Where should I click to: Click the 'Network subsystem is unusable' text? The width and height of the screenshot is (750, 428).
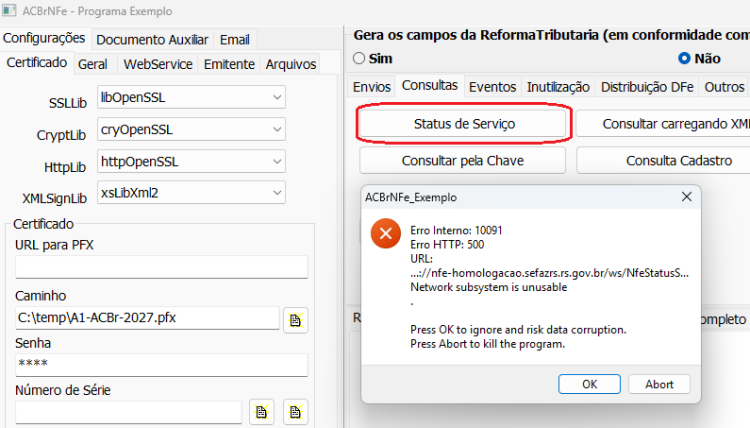[488, 287]
